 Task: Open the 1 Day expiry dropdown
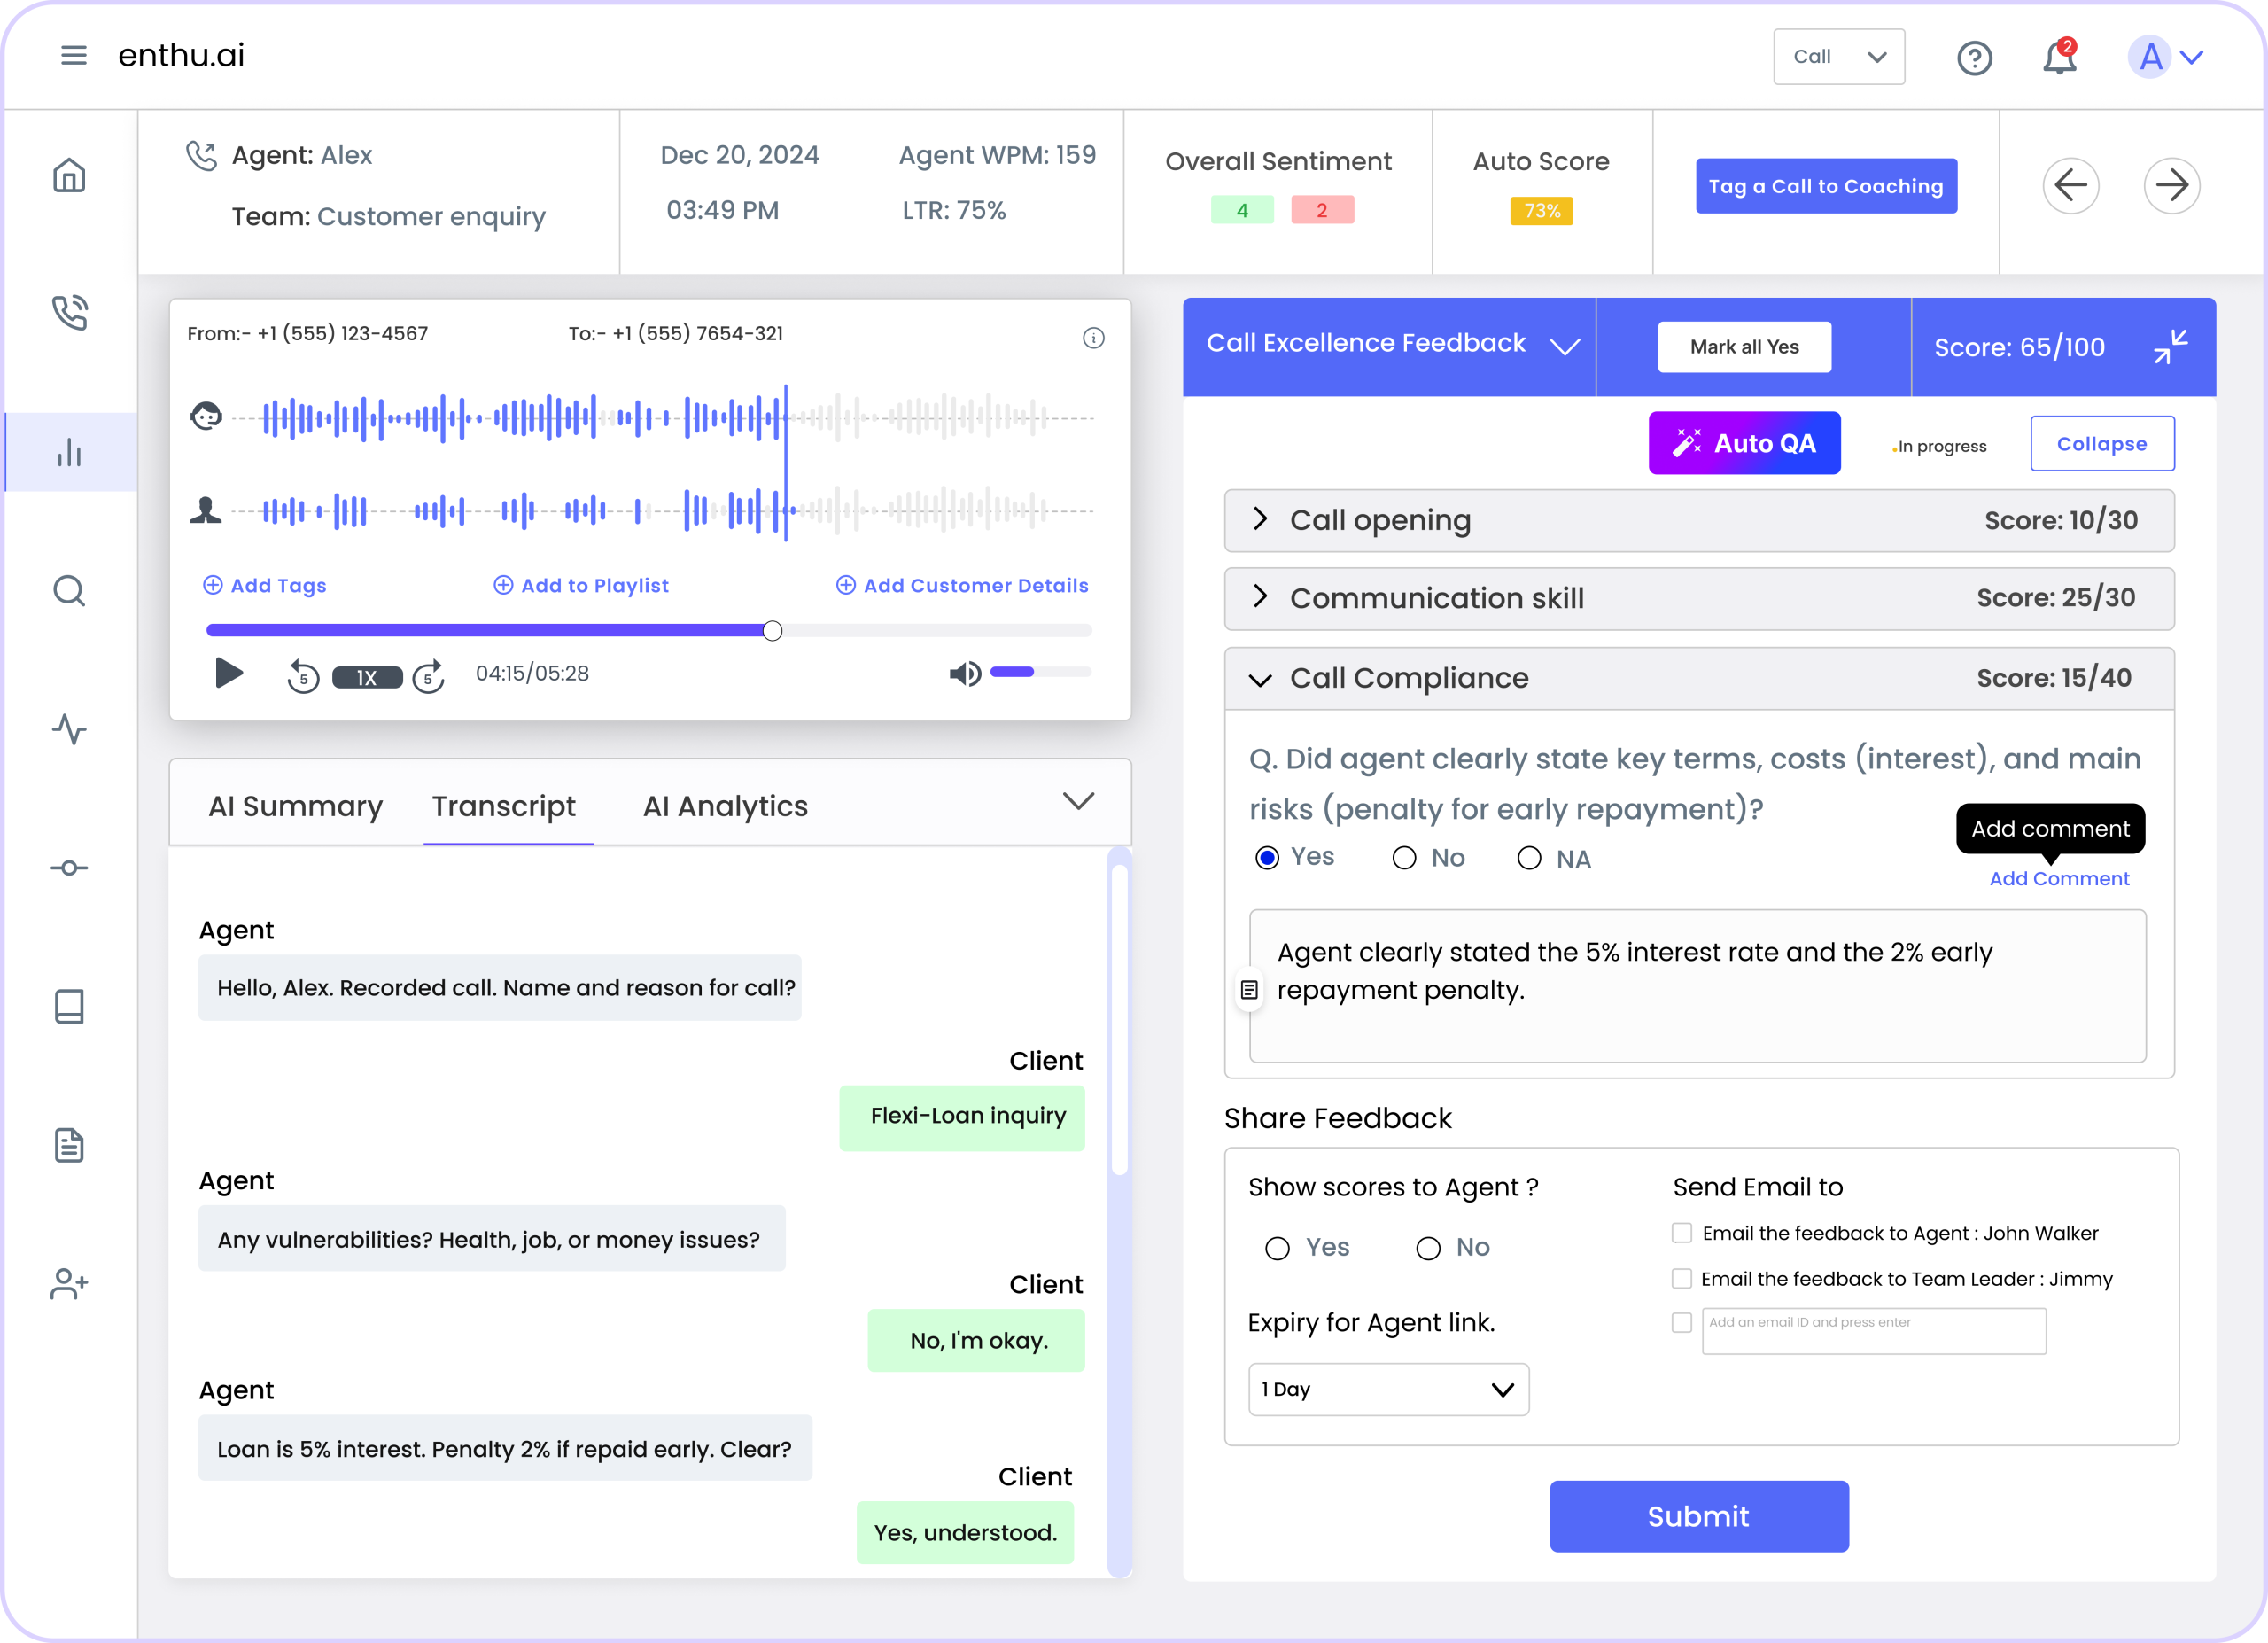pos(1388,1389)
